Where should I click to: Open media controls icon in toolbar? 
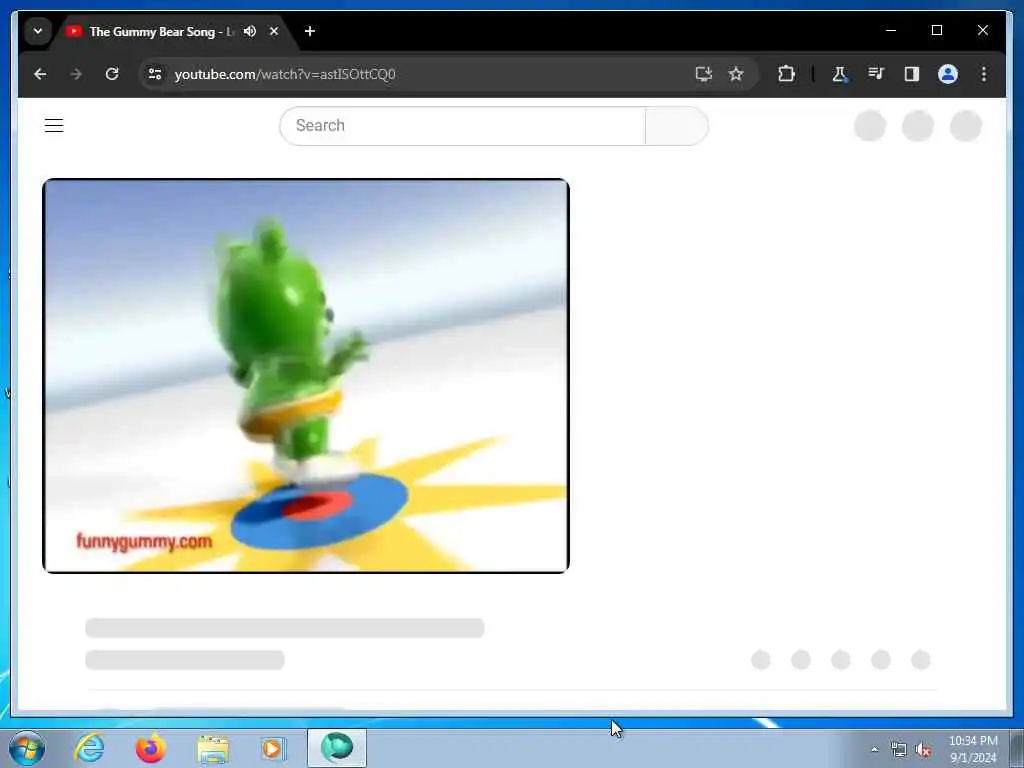[876, 74]
